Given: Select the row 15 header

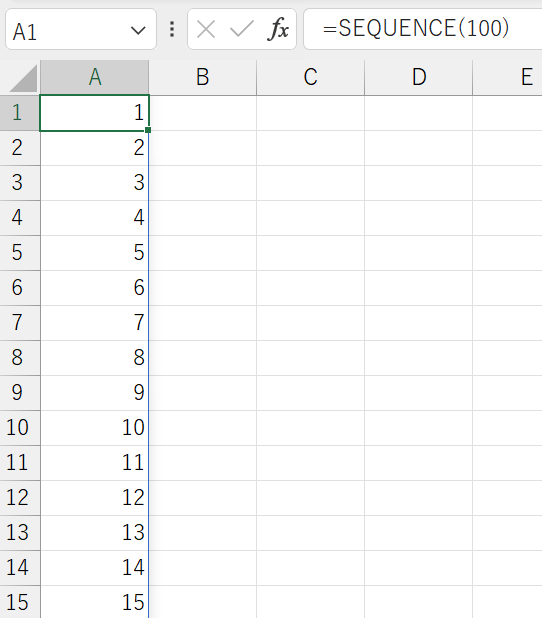Looking at the screenshot, I should [x=20, y=602].
